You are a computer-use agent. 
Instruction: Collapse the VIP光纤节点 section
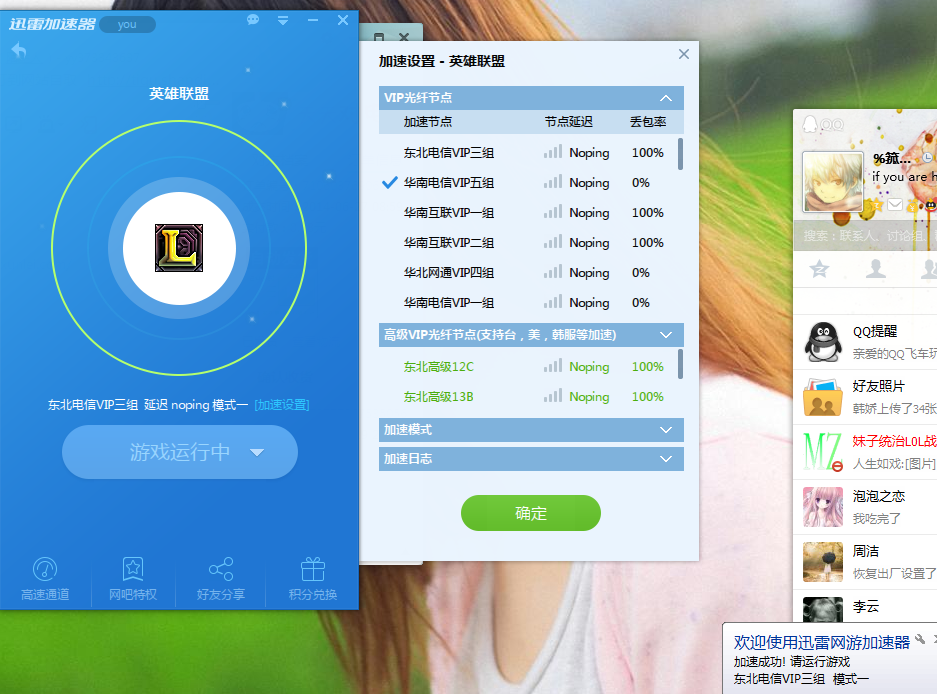point(666,98)
